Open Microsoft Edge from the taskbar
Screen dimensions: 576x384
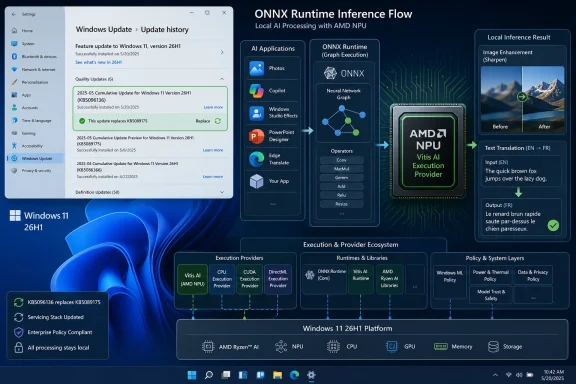tap(294, 375)
